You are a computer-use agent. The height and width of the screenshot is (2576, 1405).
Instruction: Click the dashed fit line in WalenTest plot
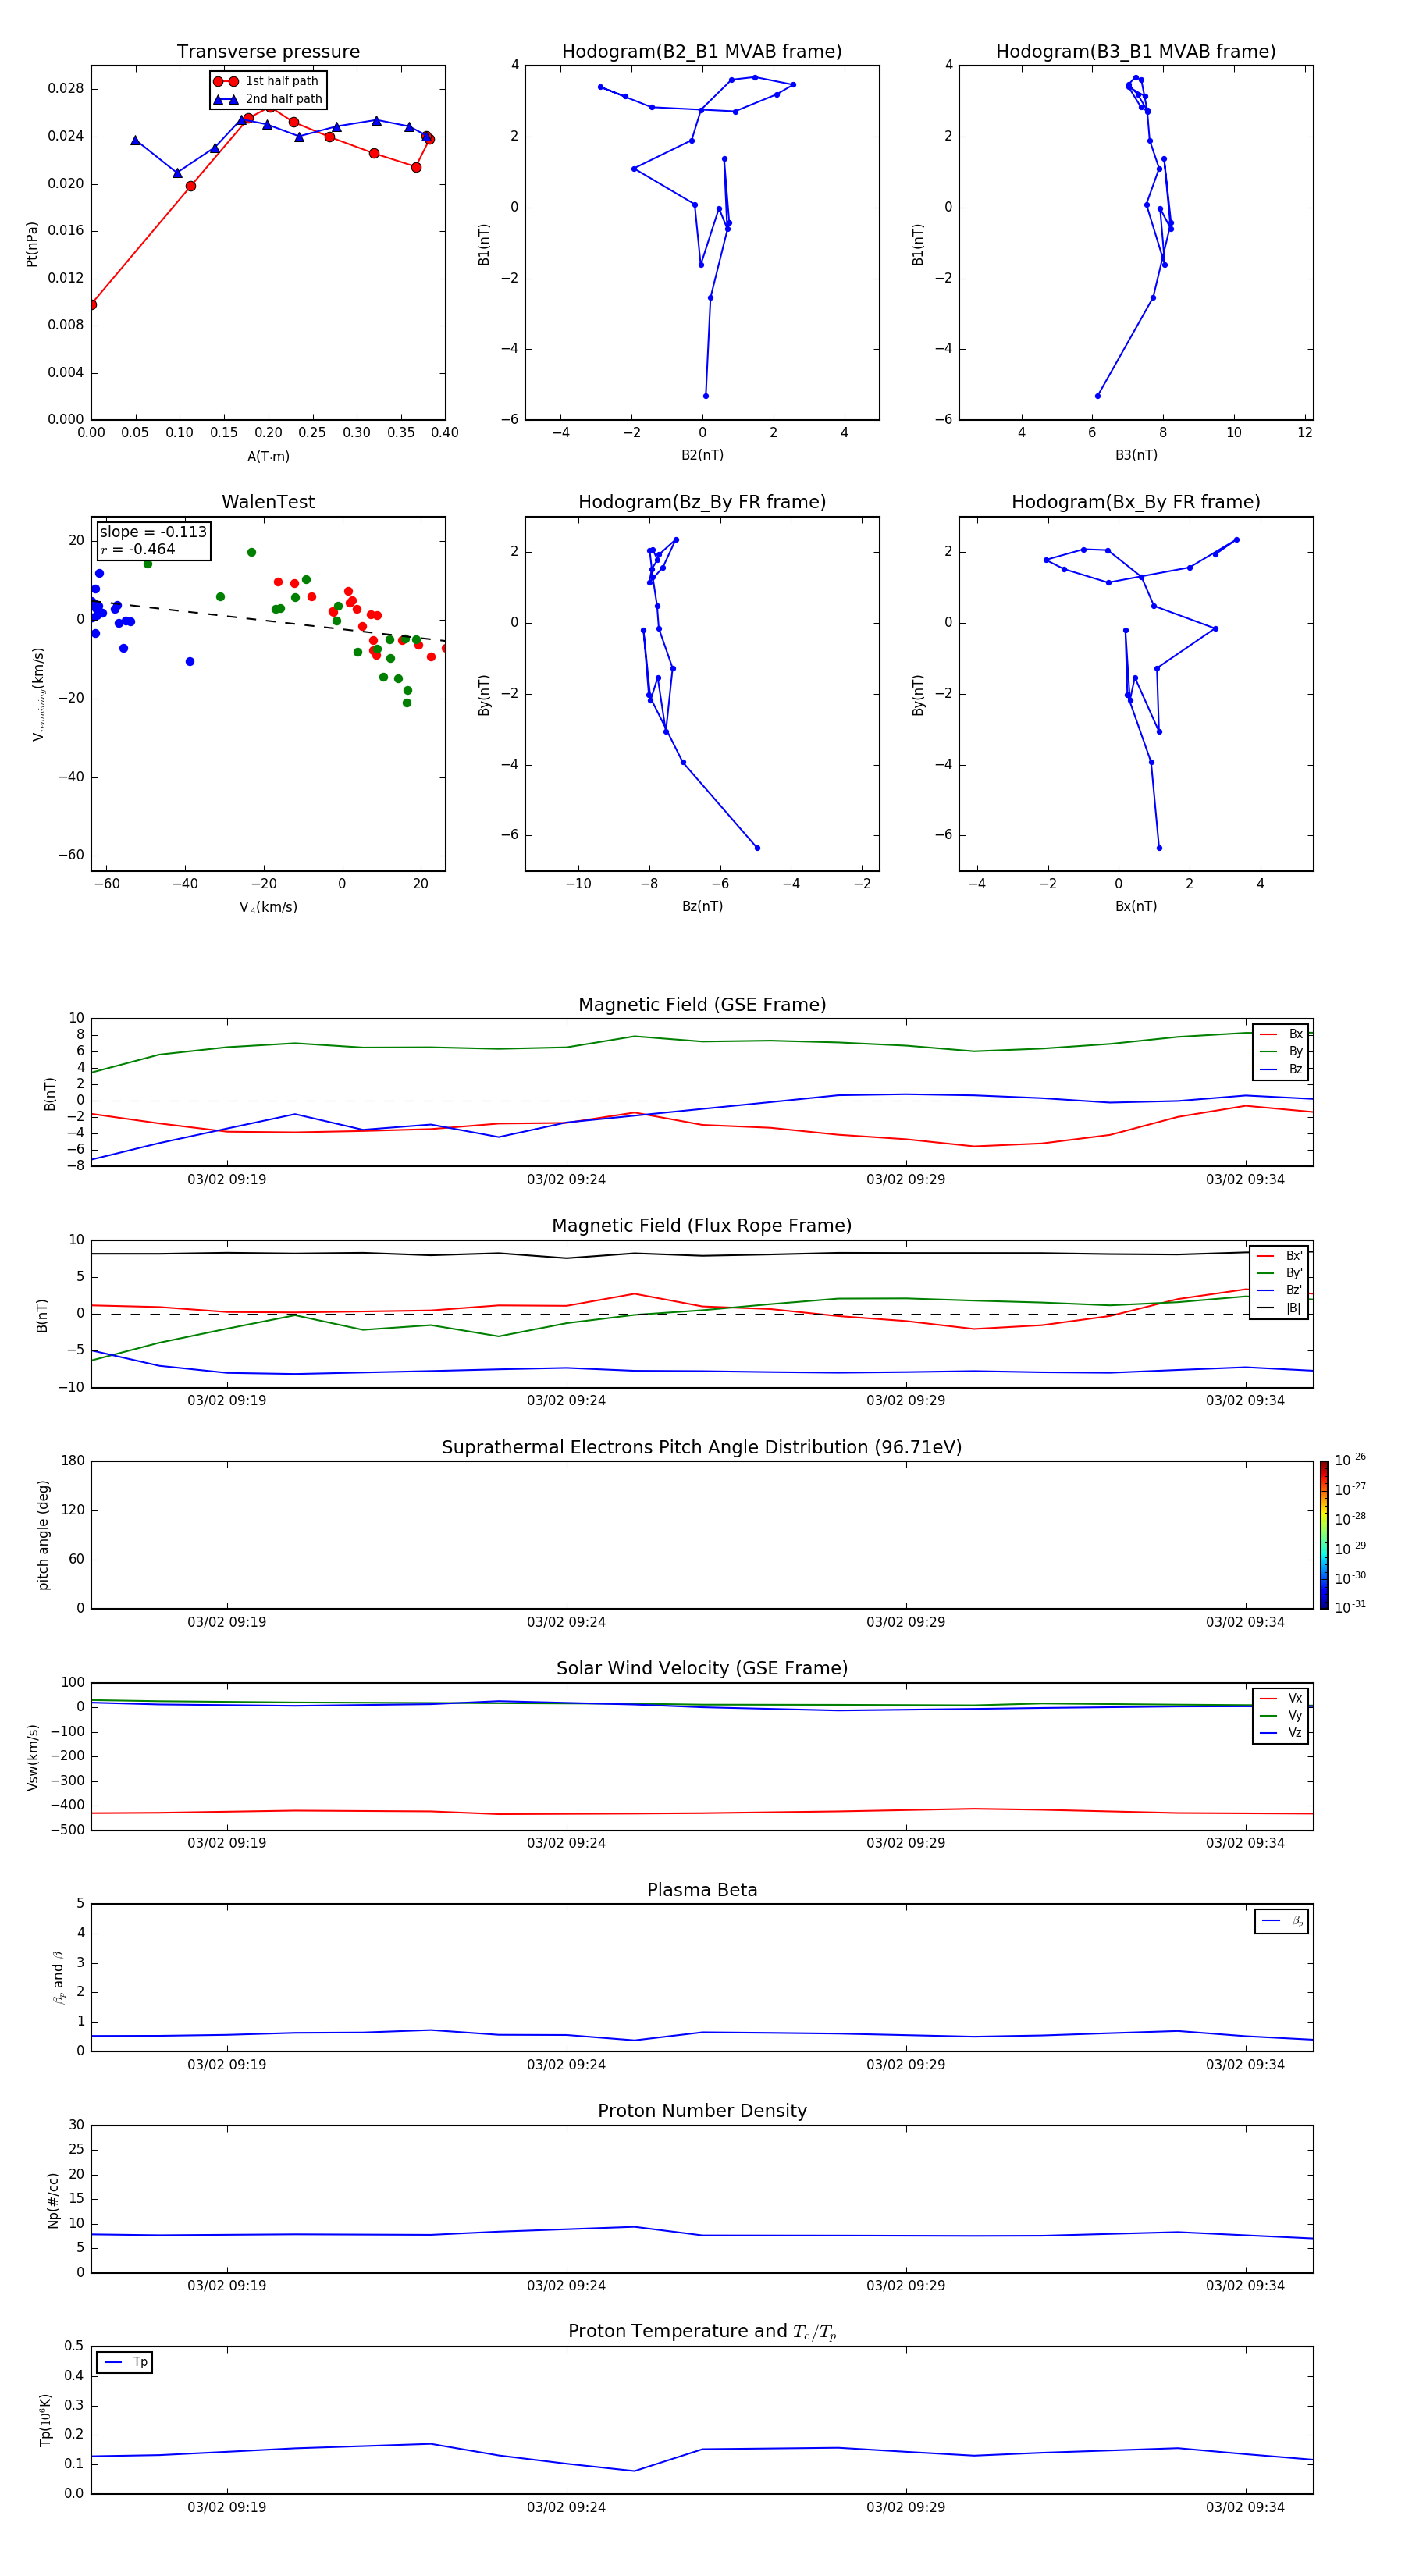tap(268, 622)
